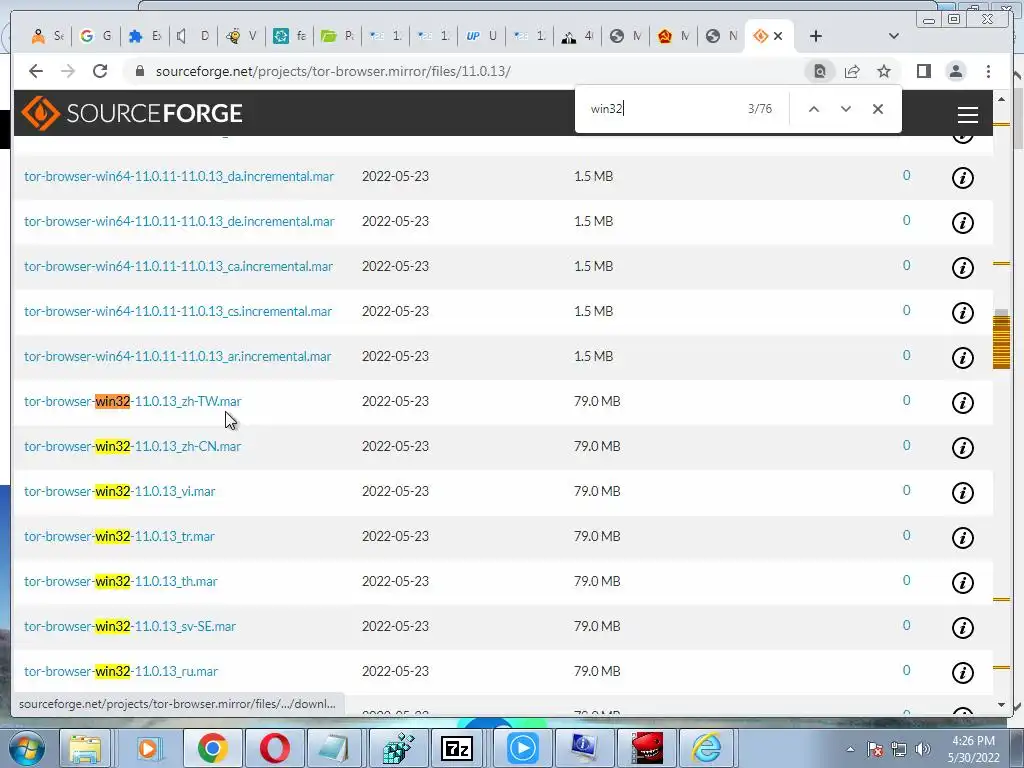The height and width of the screenshot is (768, 1024).
Task: Download tor-browser-win32-11.0.13_tr.mar
Action: 120,536
